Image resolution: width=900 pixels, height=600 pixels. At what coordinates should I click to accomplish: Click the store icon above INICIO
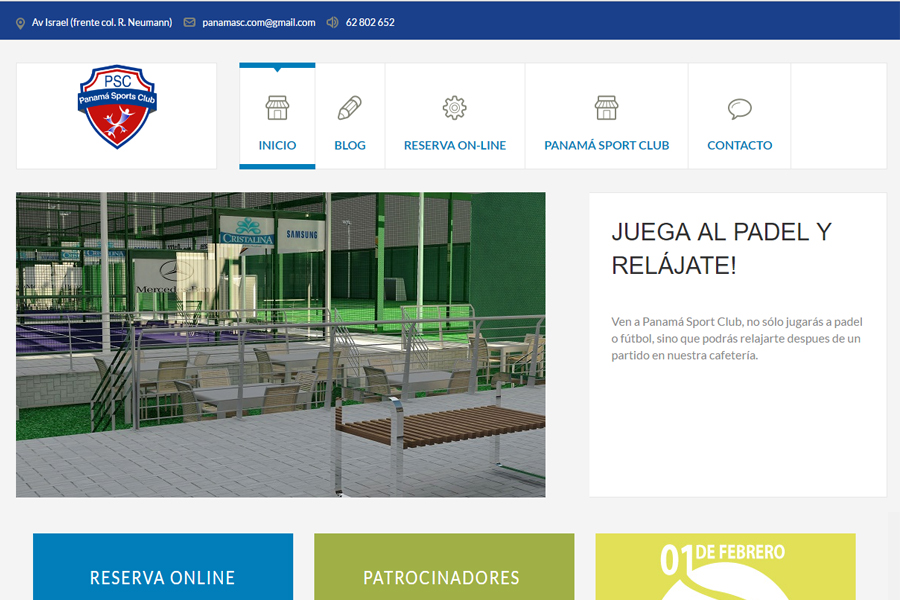point(277,108)
